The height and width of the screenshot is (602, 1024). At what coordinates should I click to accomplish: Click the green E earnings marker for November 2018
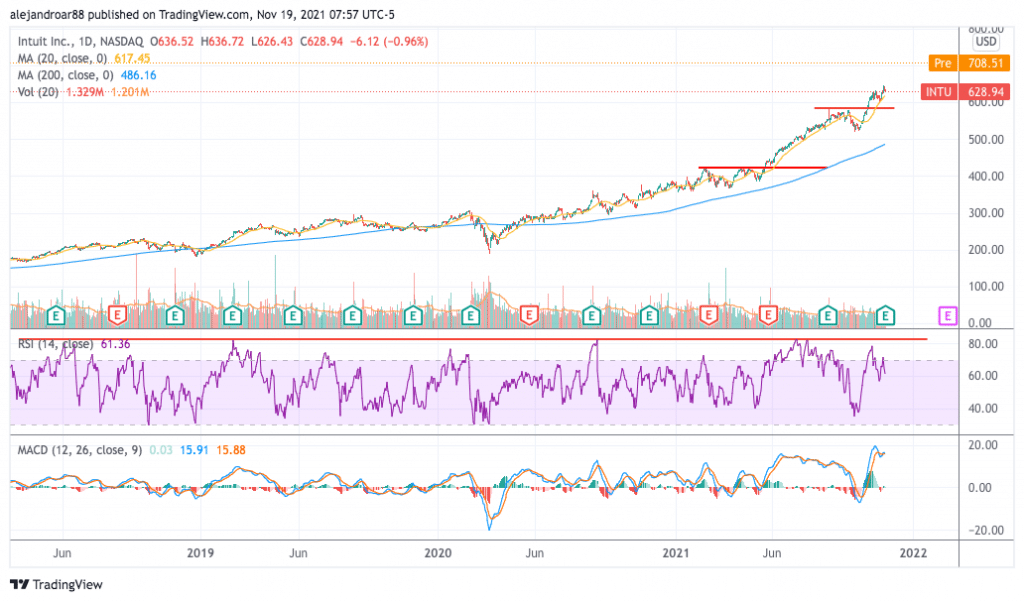pos(174,316)
